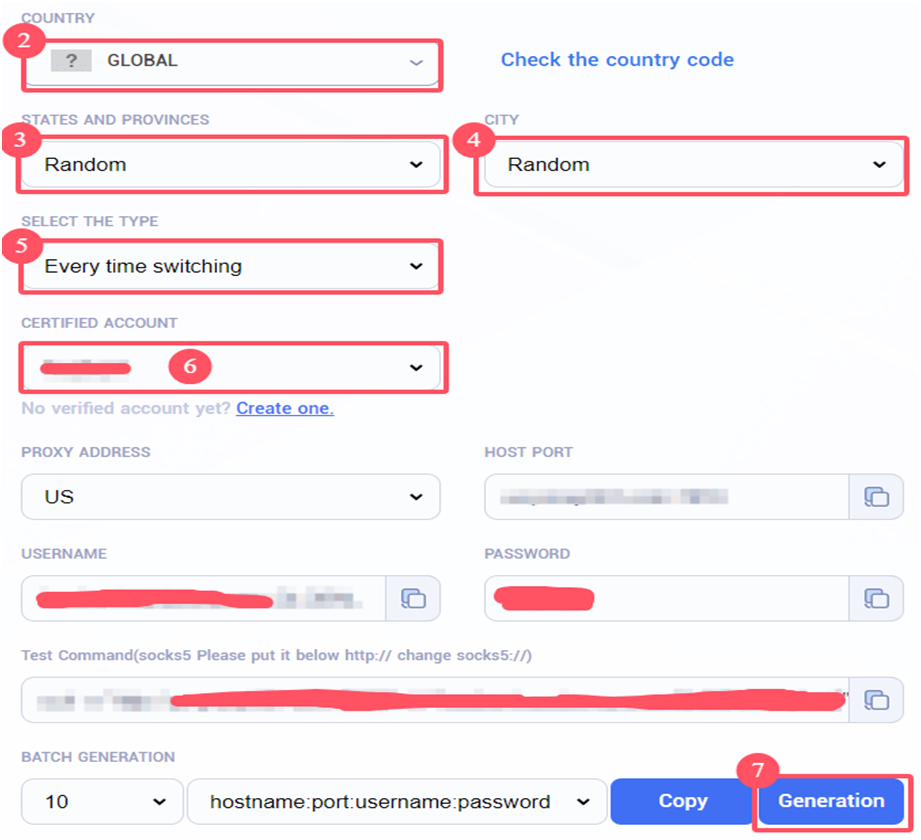Expand the Certified Account dropdown
This screenshot has width=921, height=840.
tap(231, 368)
